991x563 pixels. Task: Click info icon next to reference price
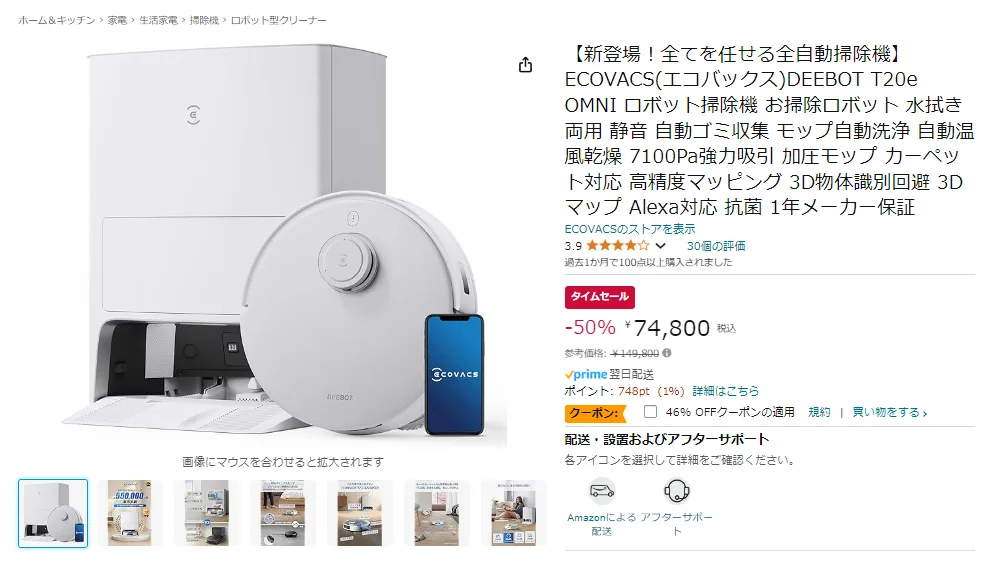point(667,353)
